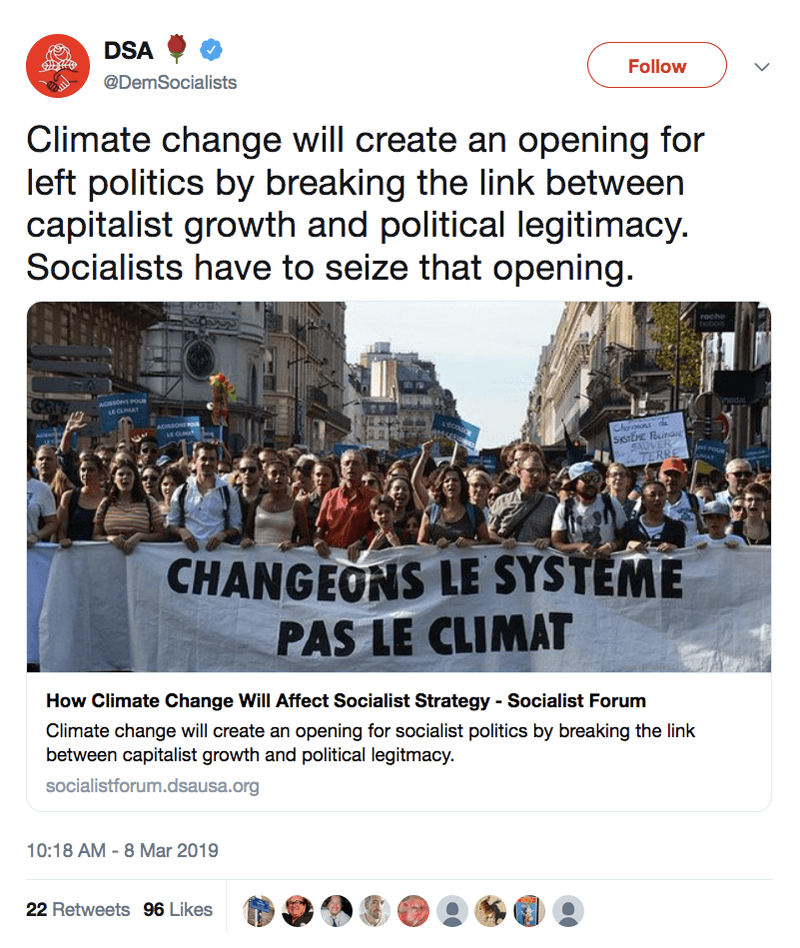Click the fourth liker avatar

(375, 910)
